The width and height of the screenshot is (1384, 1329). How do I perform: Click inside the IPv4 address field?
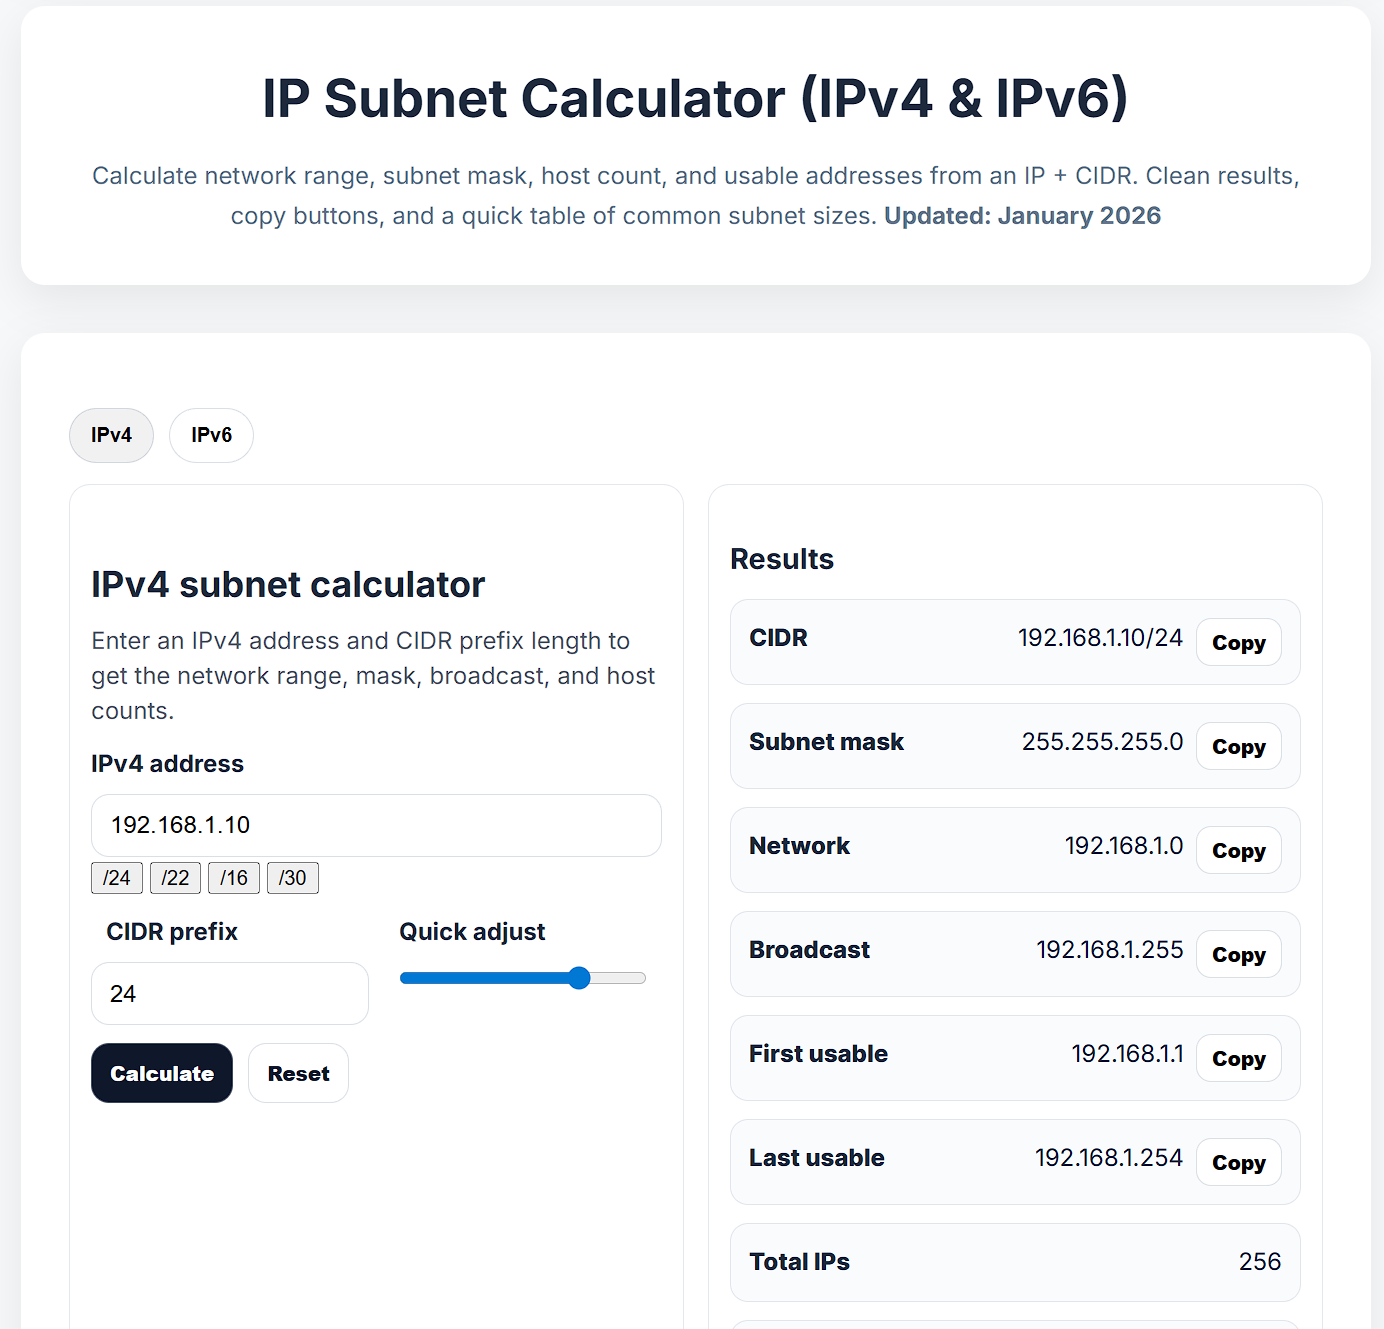coord(376,825)
